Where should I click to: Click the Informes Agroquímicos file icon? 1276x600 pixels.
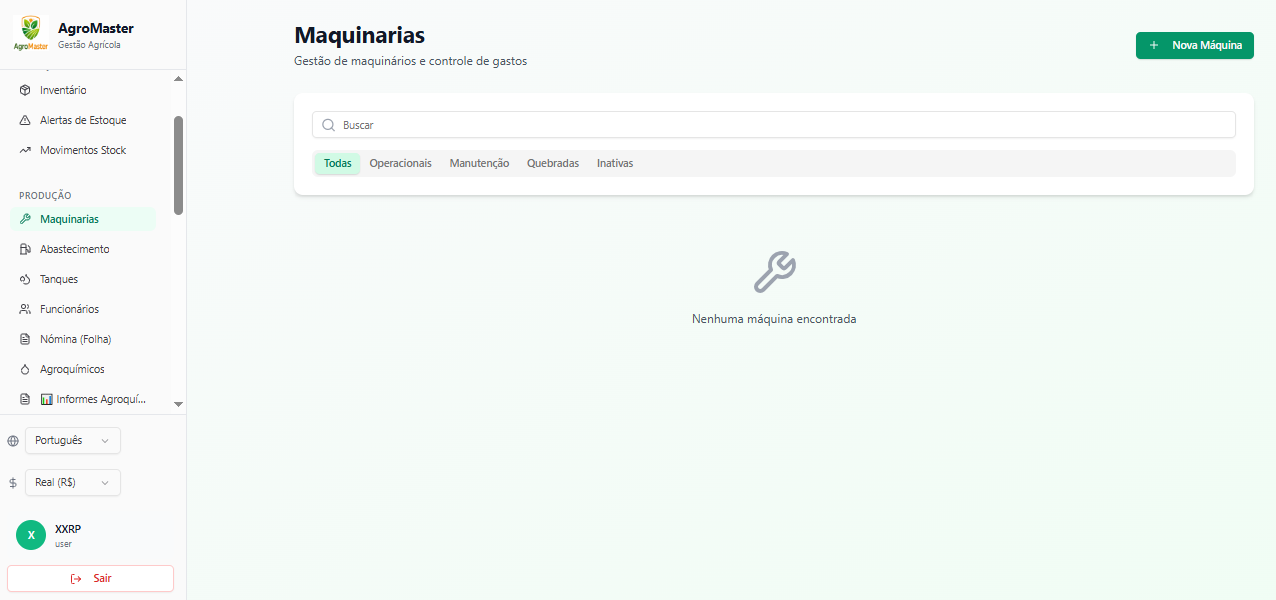pos(25,399)
